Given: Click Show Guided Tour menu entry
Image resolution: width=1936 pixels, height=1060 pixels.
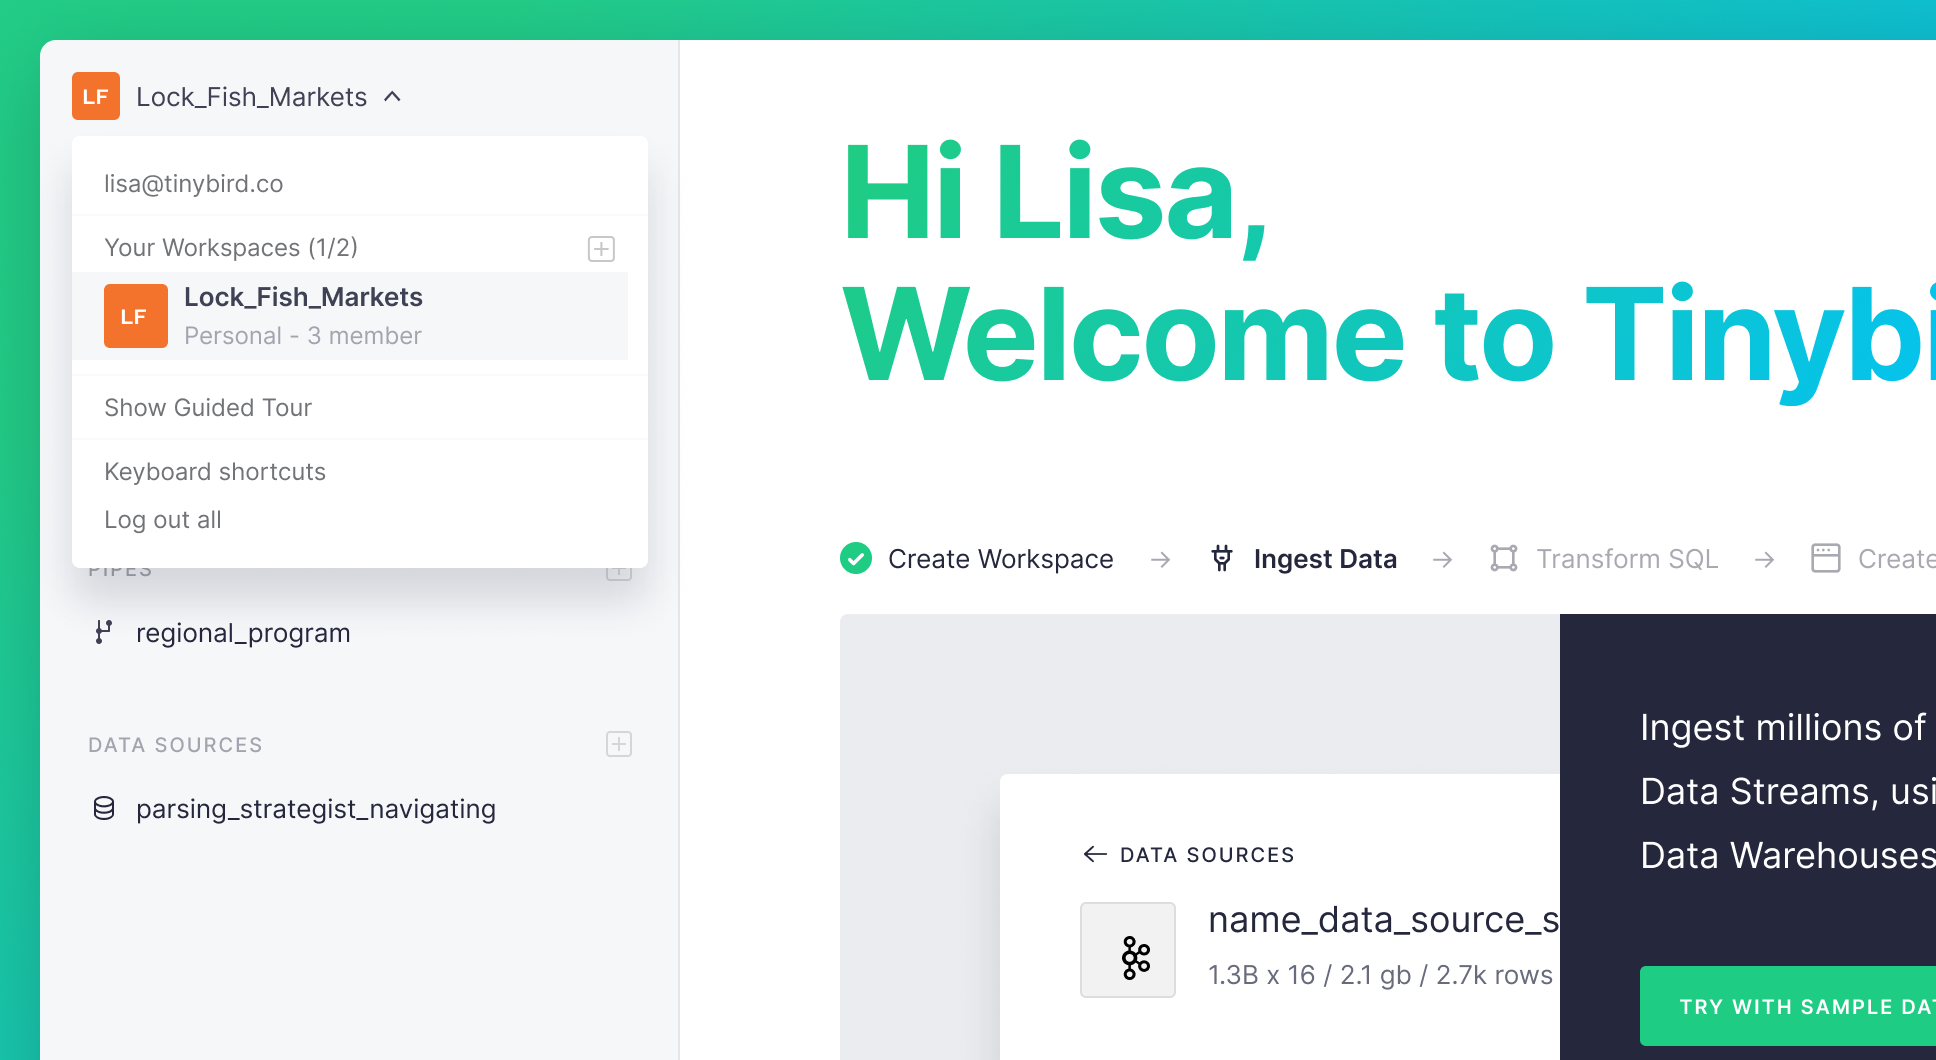Looking at the screenshot, I should pyautogui.click(x=208, y=408).
